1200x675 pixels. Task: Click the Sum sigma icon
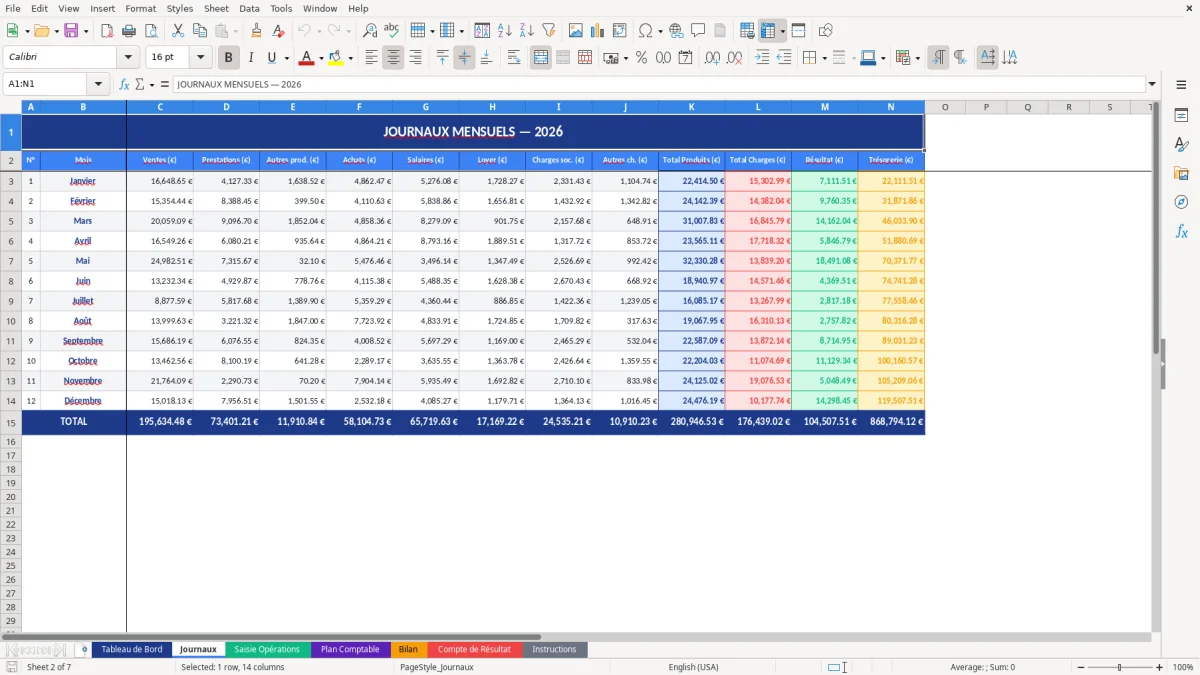tap(139, 84)
